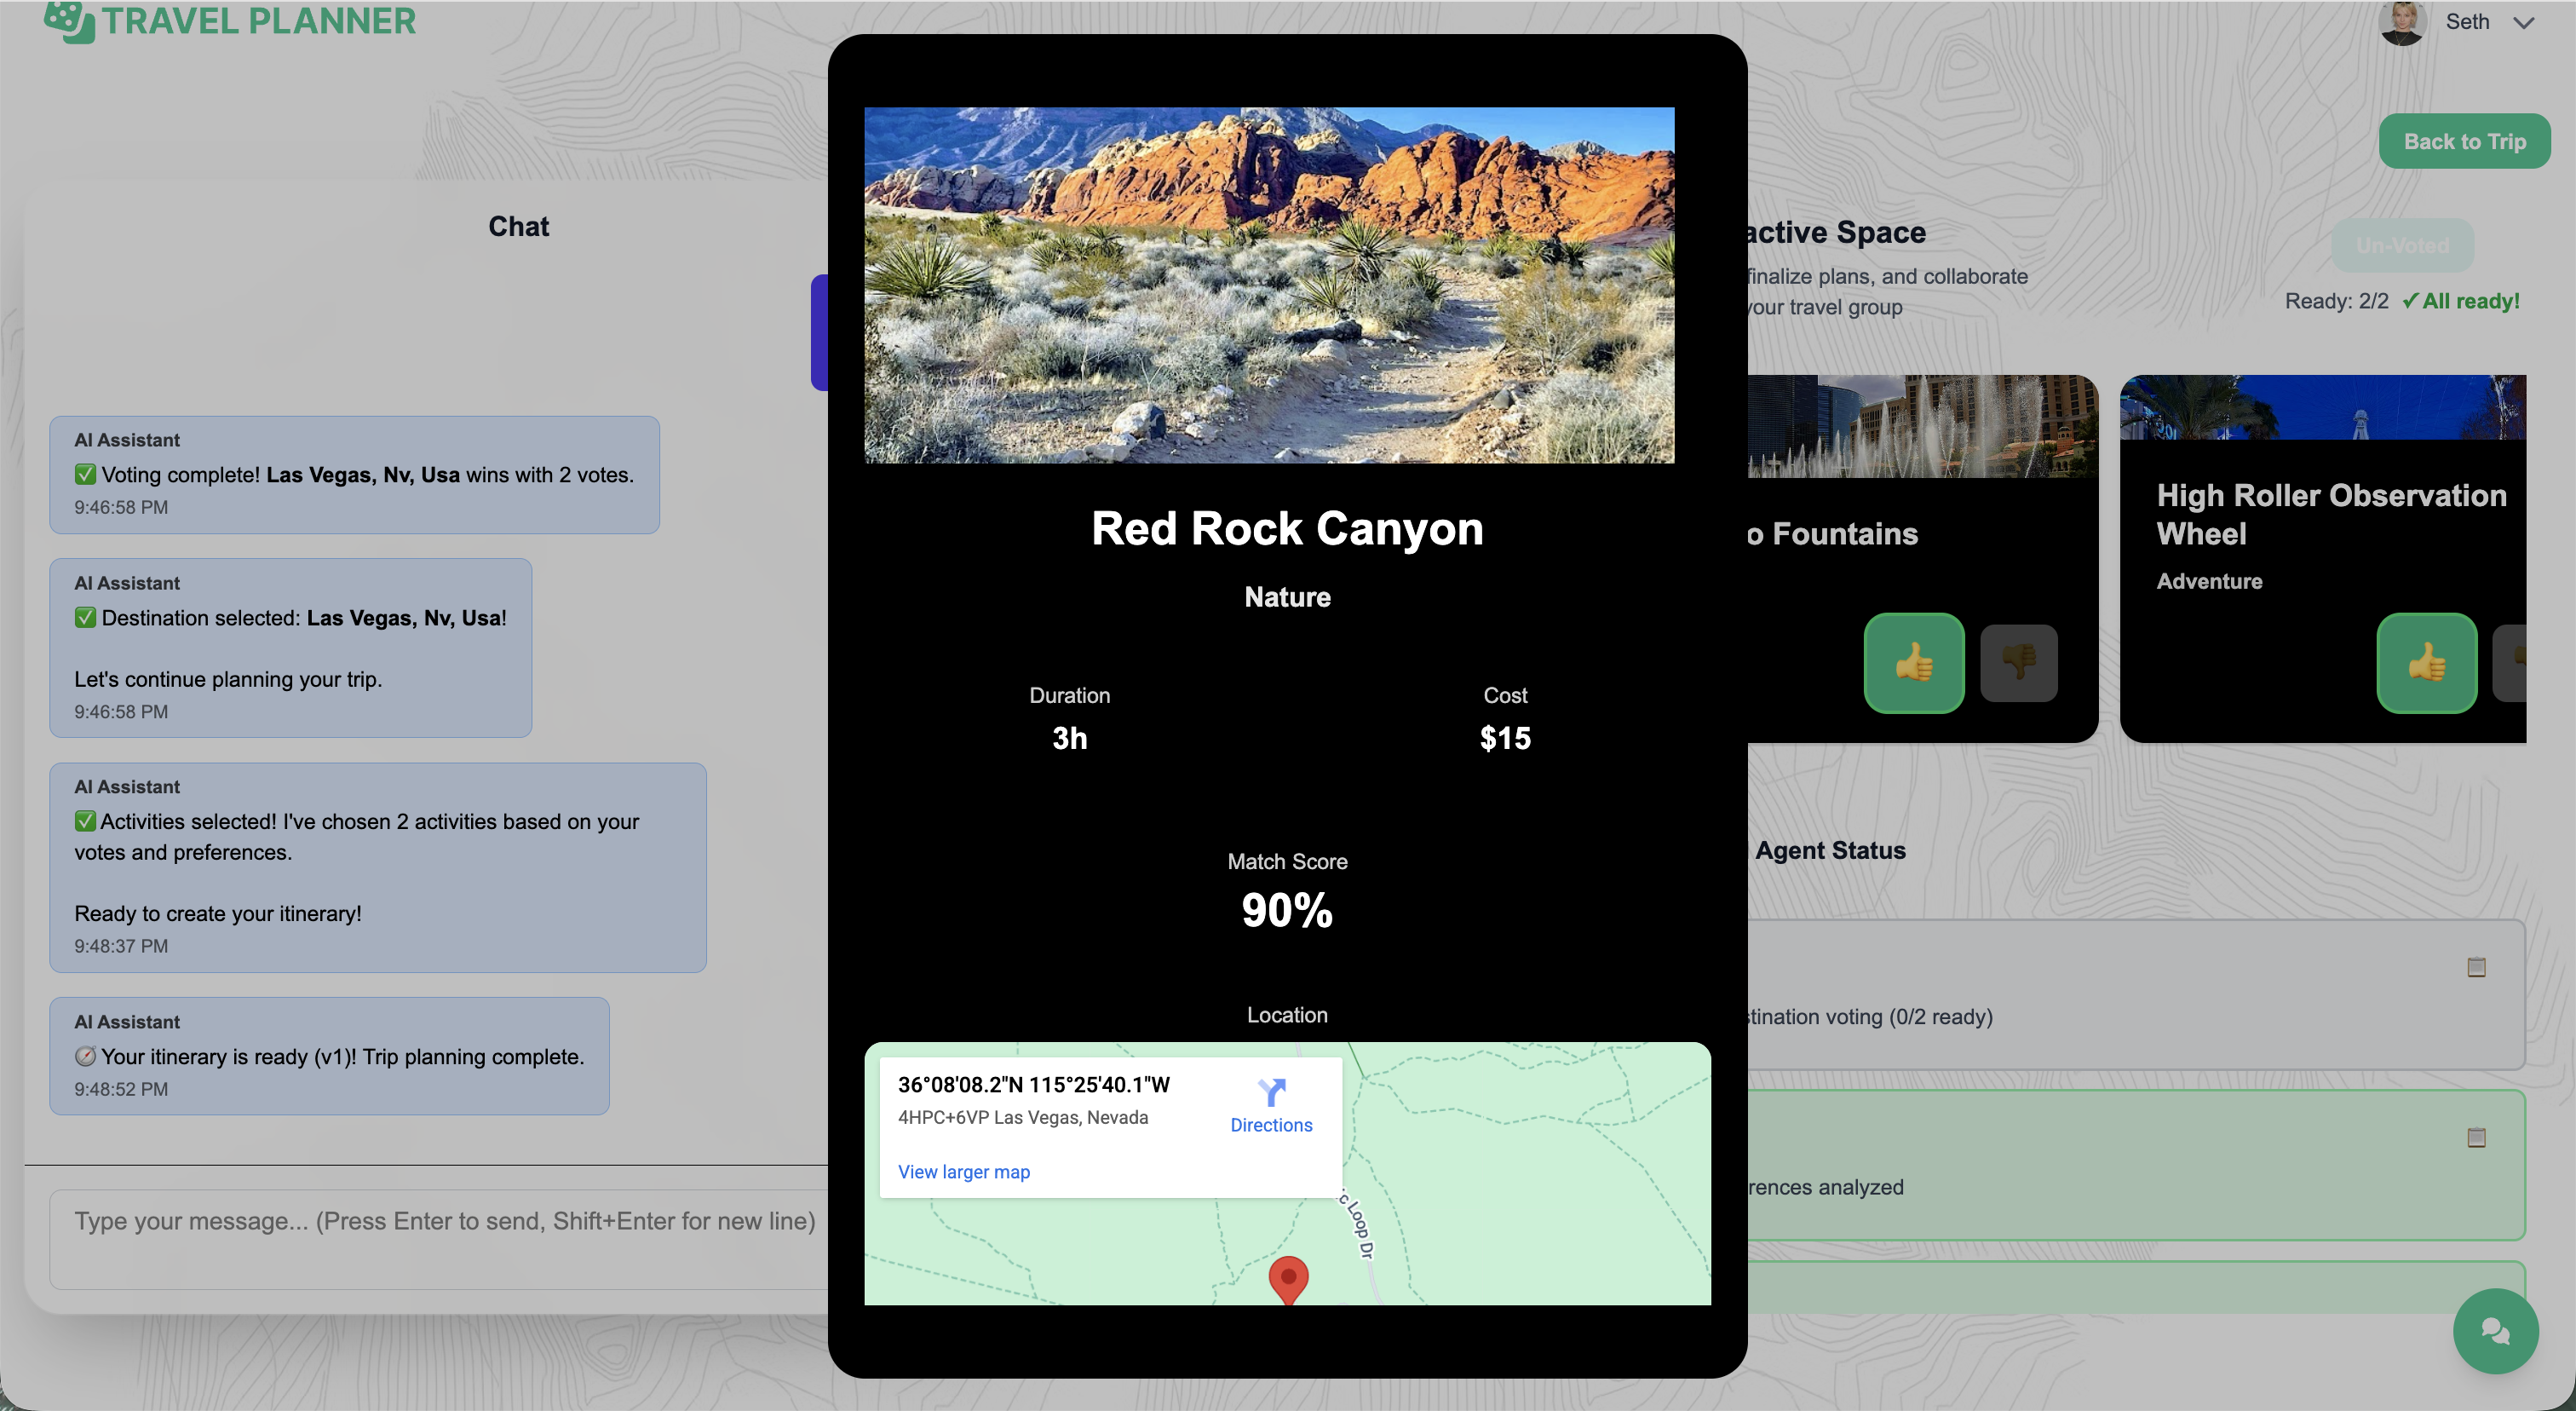Click the Un-Voted button
The width and height of the screenshot is (2576, 1411).
pyautogui.click(x=2402, y=246)
